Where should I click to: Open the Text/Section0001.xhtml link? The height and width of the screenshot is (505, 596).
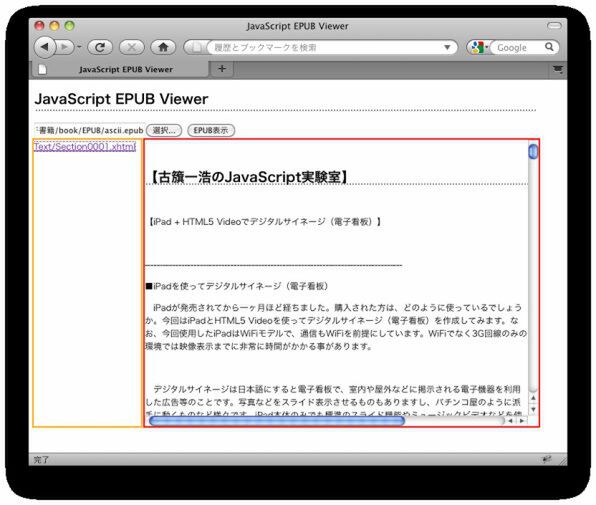(85, 146)
